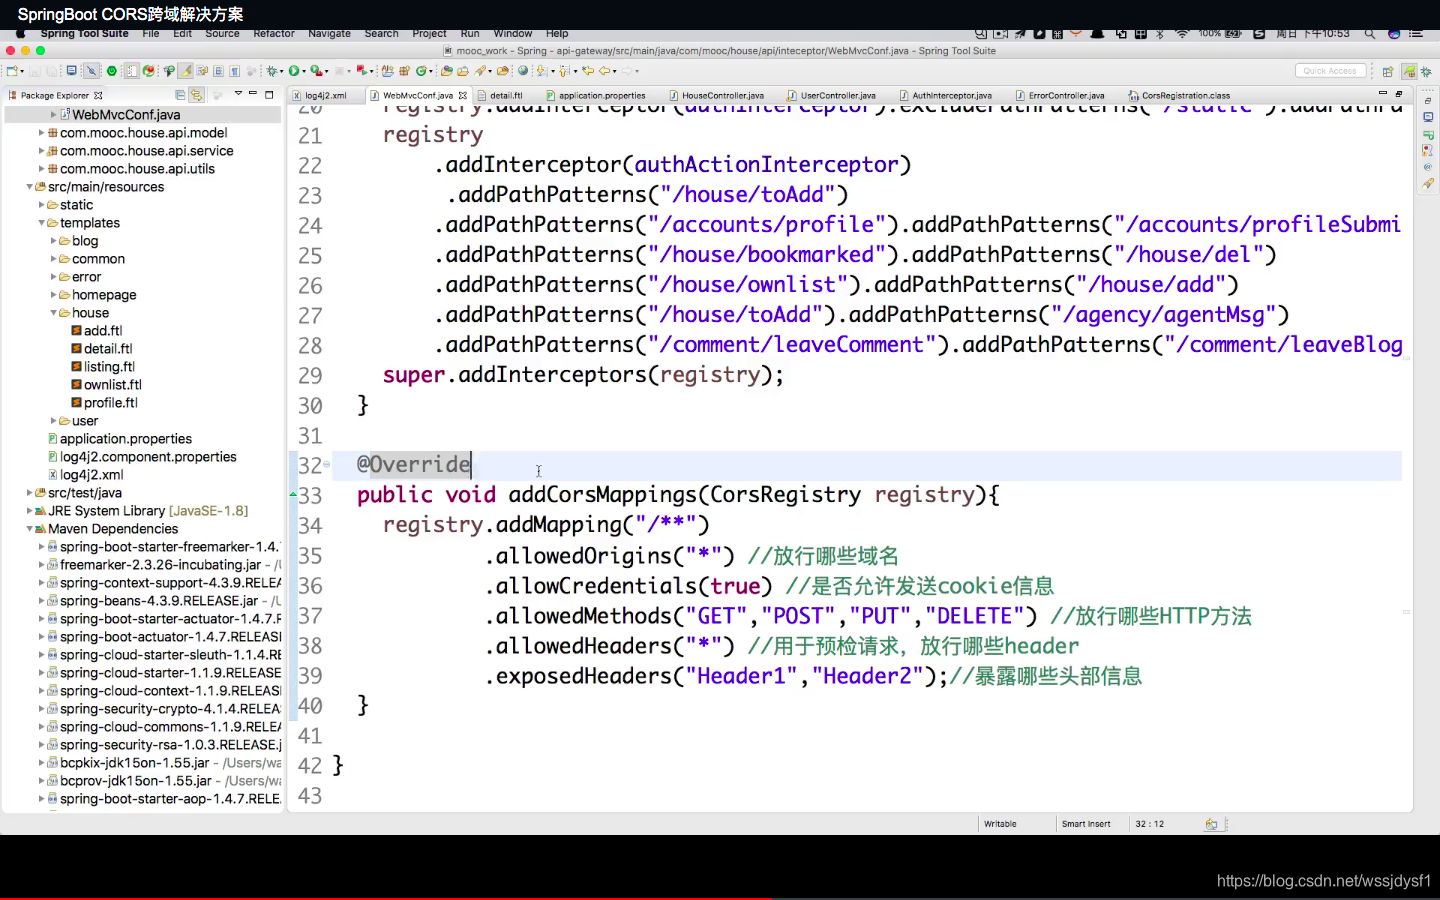Open the Window menu
Viewport: 1440px width, 900px height.
513,33
